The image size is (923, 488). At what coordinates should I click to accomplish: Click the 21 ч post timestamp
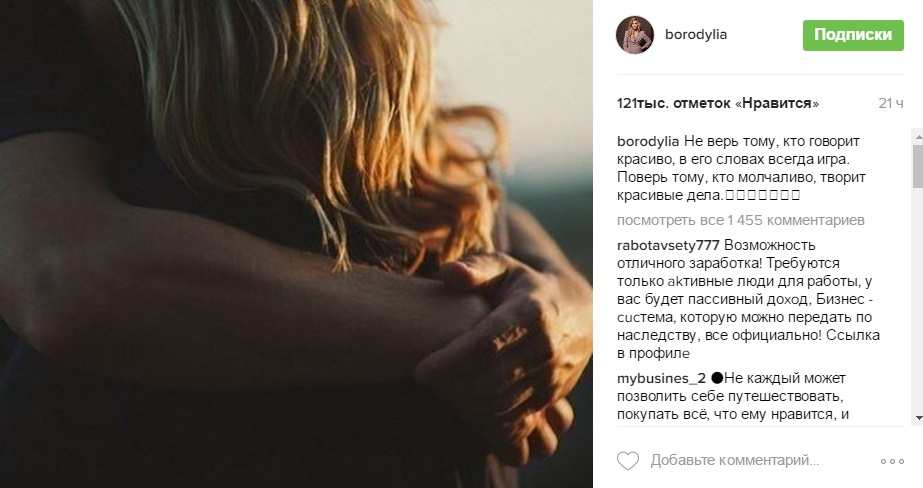(x=891, y=103)
